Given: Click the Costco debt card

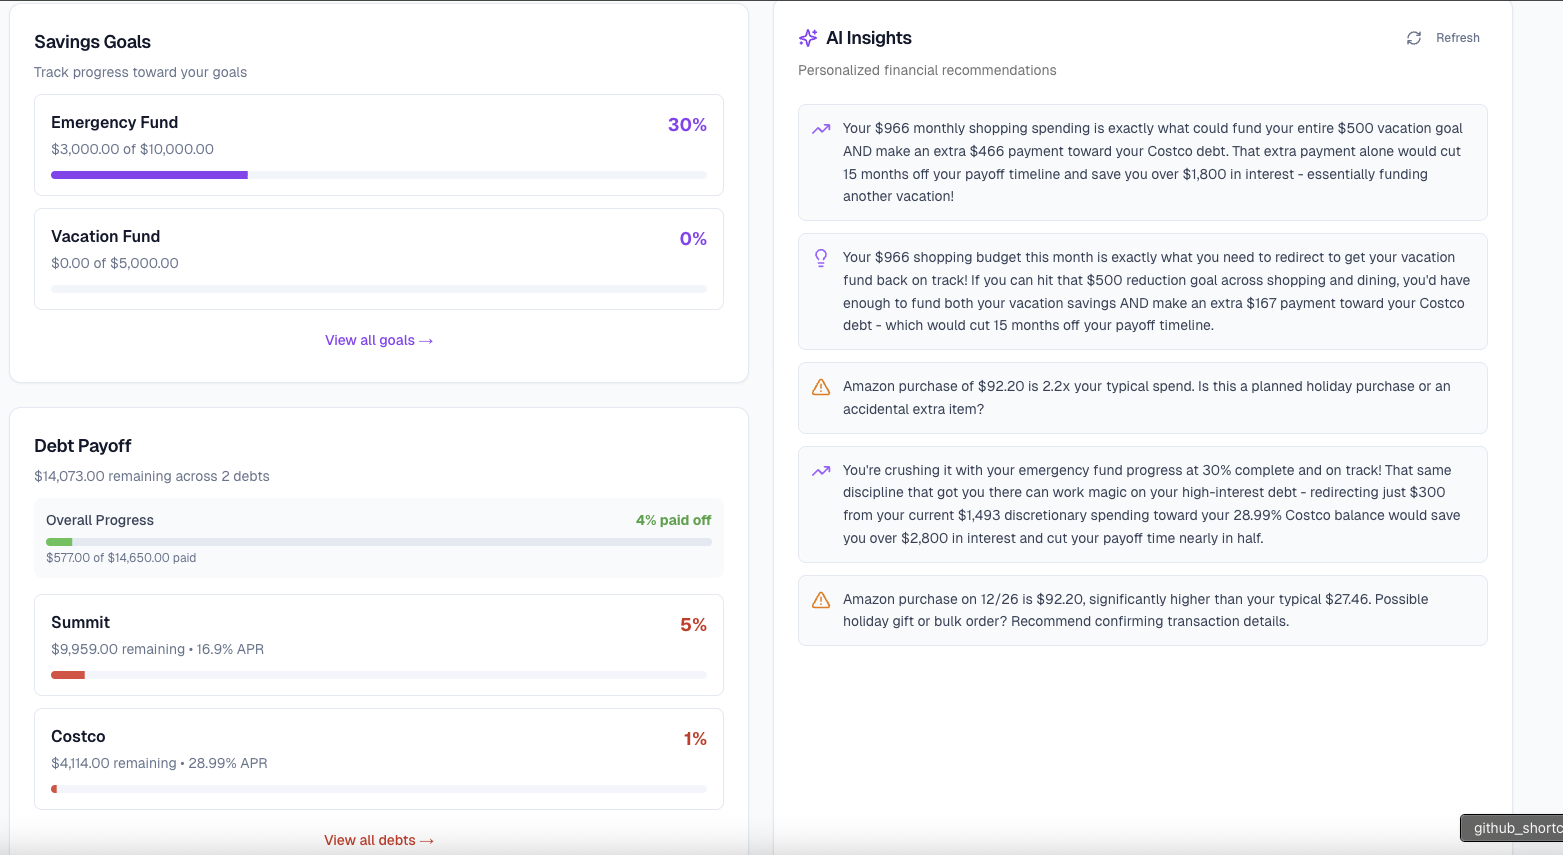Looking at the screenshot, I should pyautogui.click(x=379, y=759).
